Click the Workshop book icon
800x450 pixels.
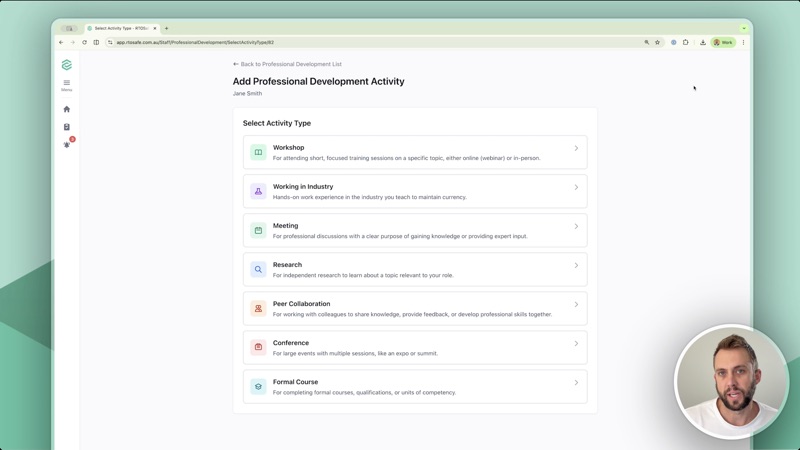click(258, 152)
